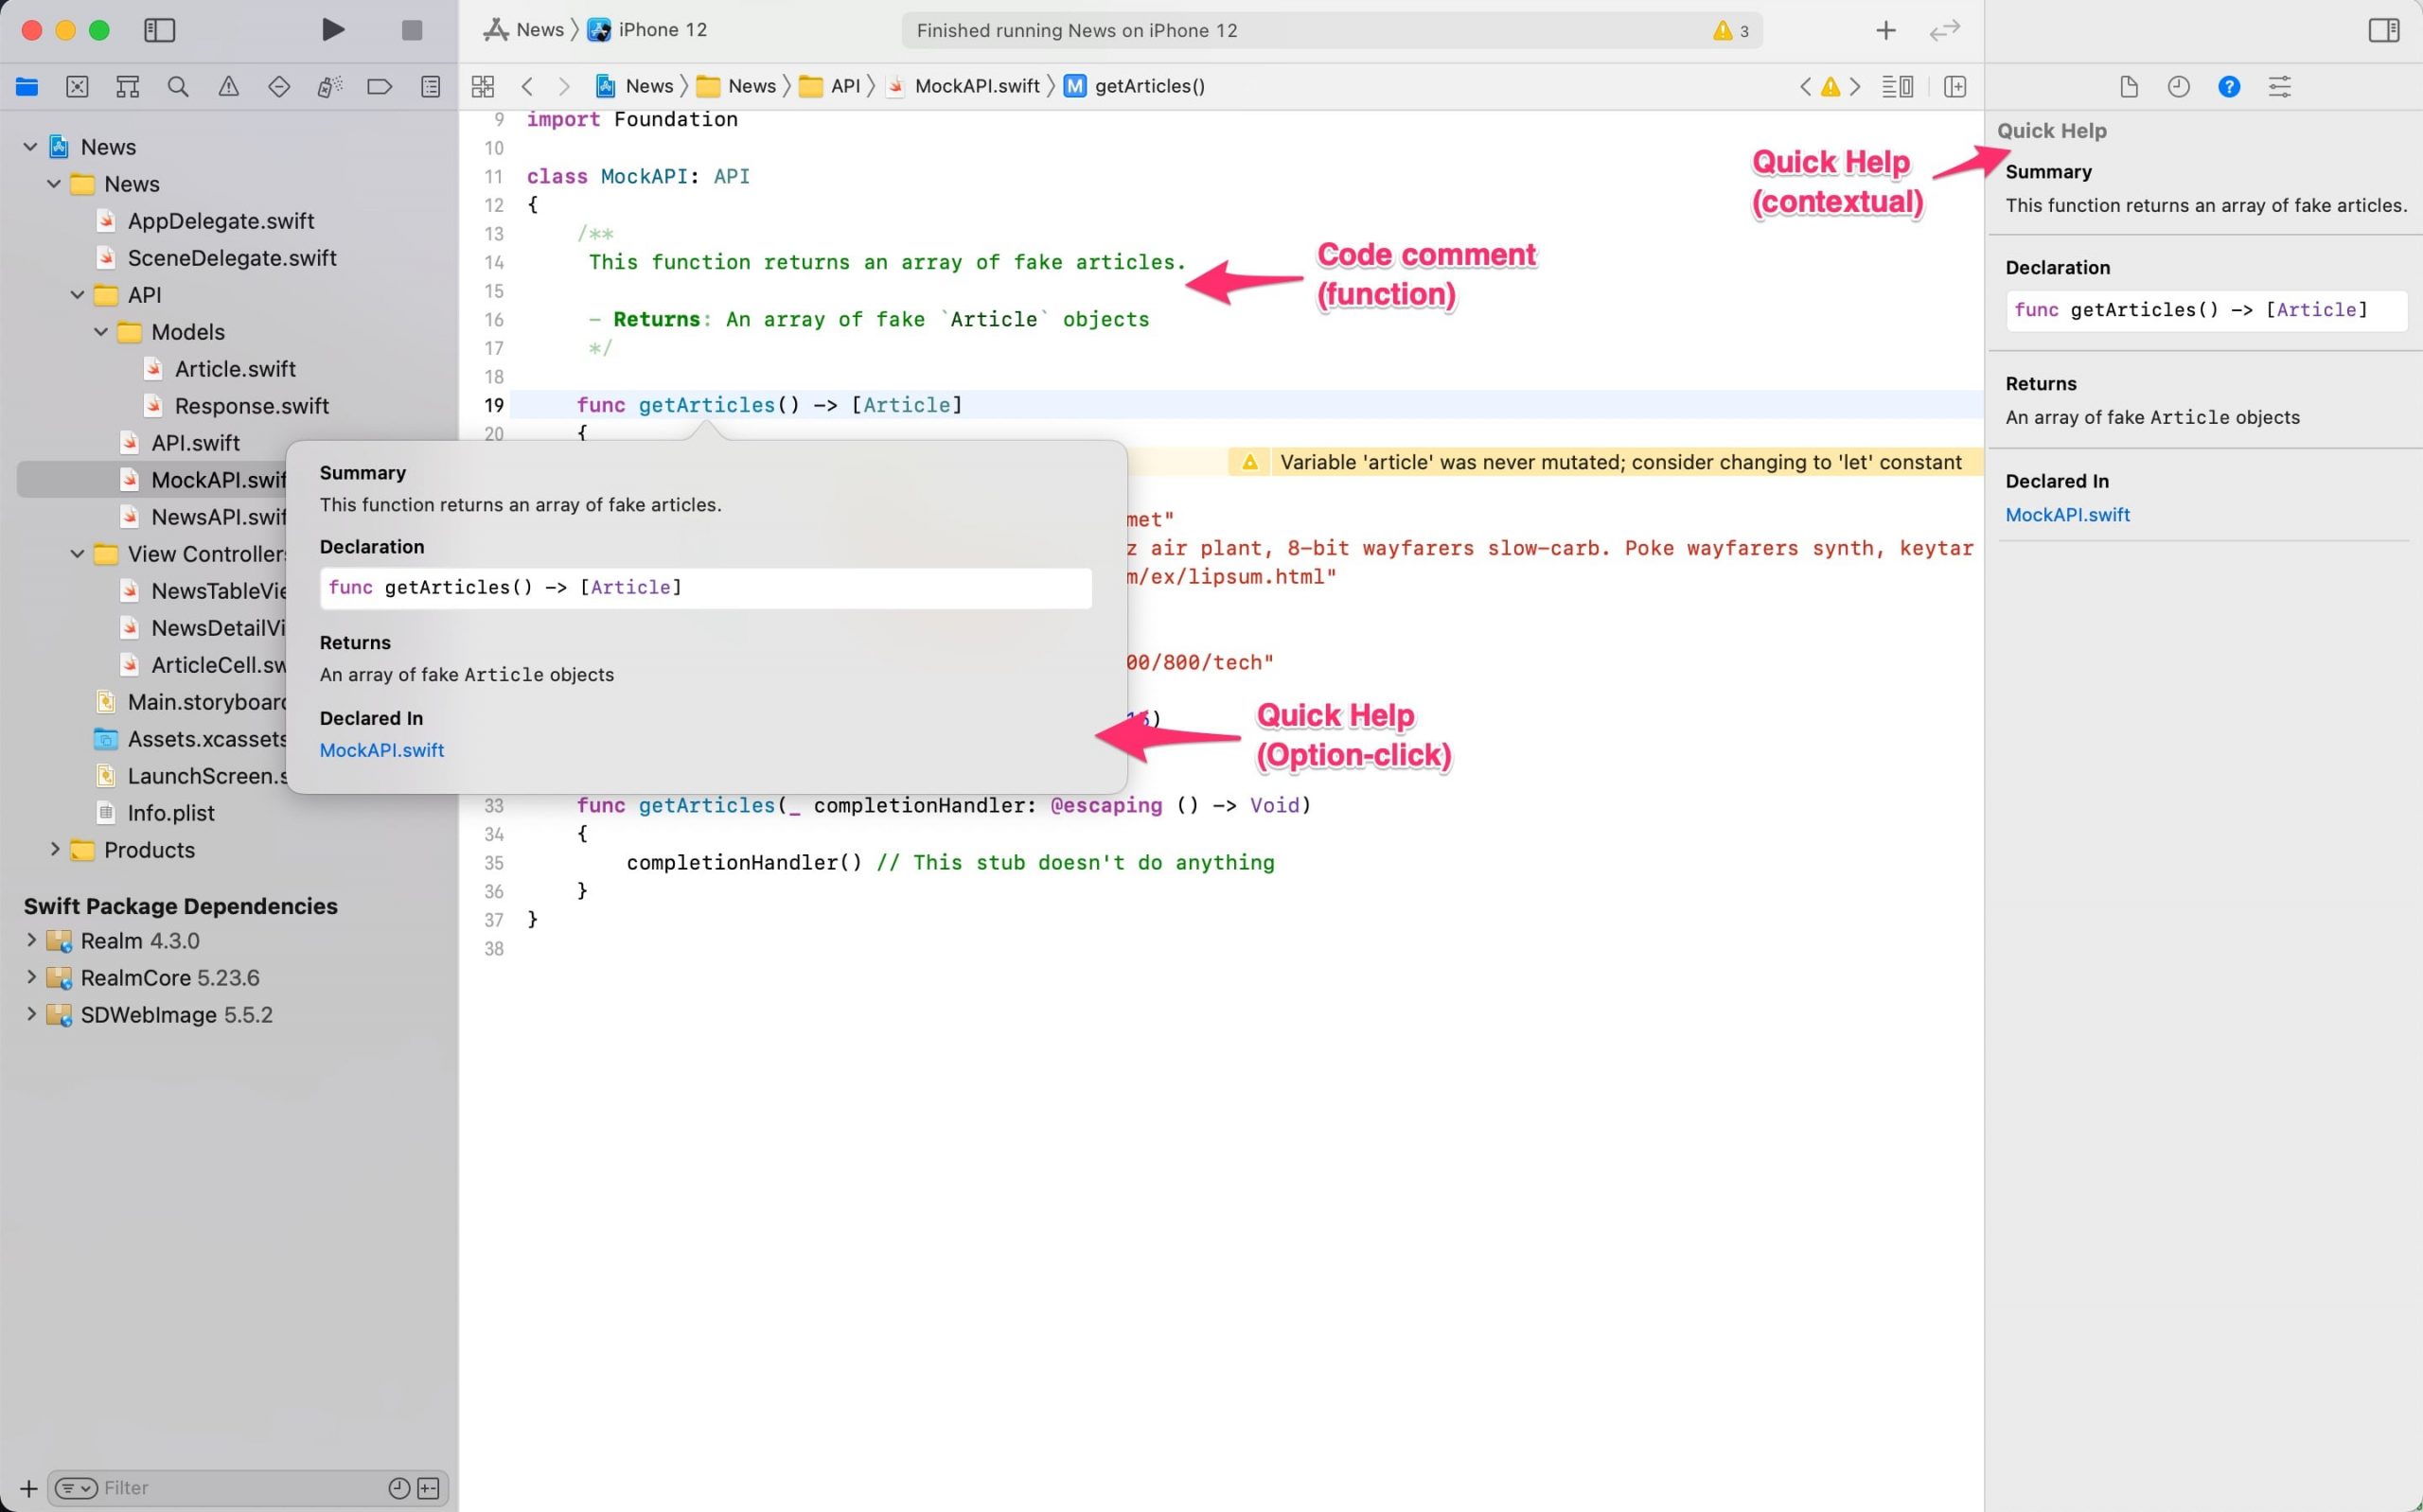Click getArticles function name on line 19
2423x1512 pixels.
coord(706,405)
